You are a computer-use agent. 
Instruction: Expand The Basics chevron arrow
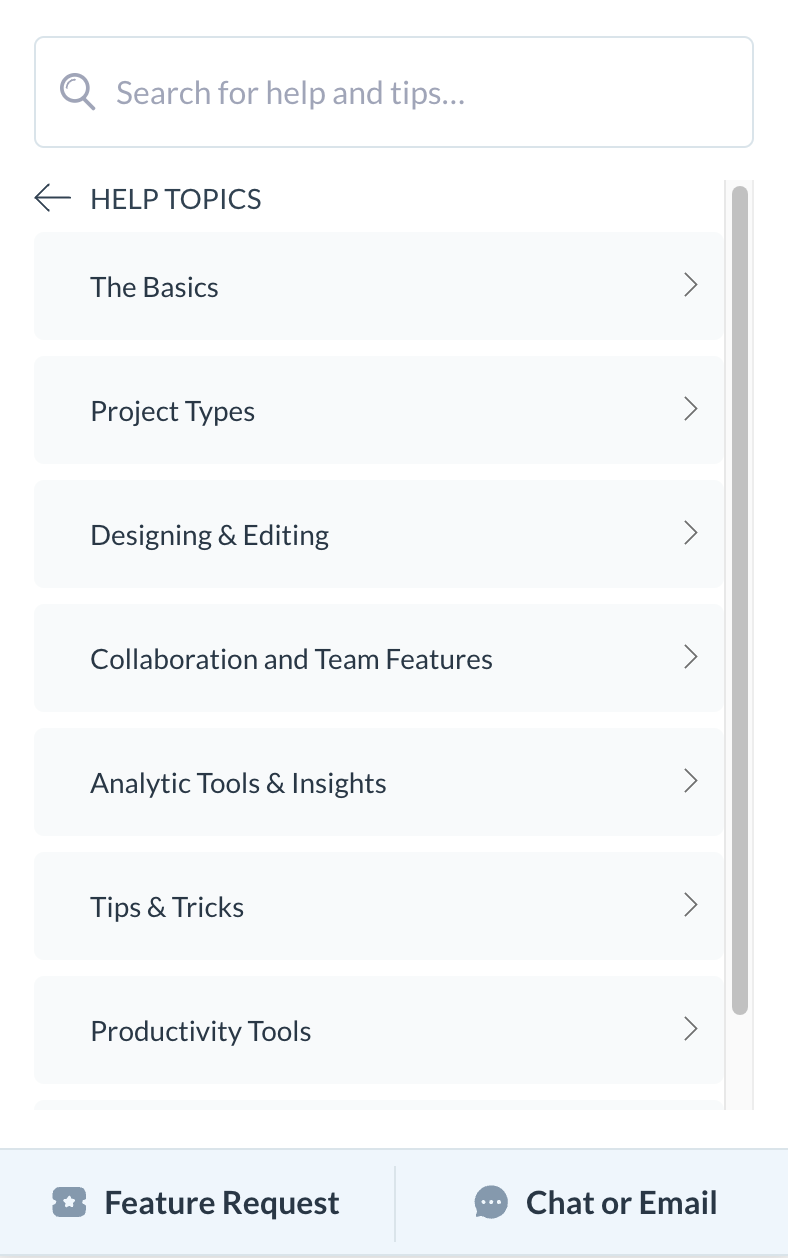point(691,285)
